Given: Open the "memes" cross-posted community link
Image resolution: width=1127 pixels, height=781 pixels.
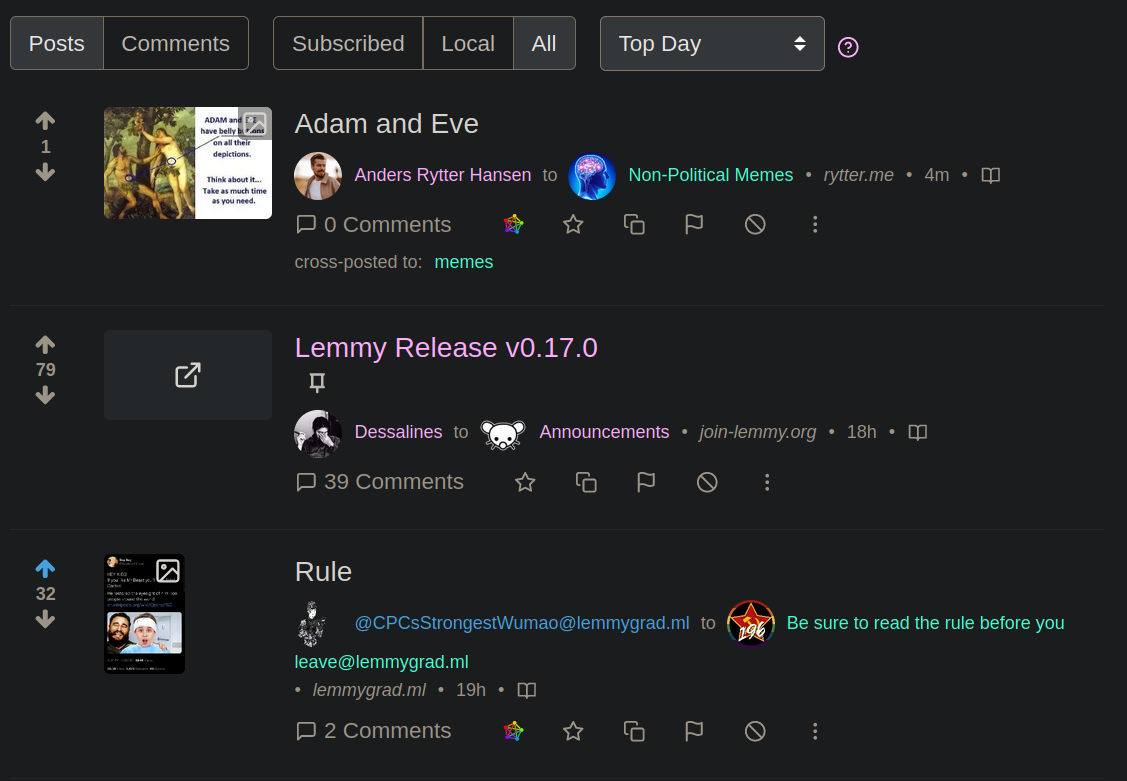Looking at the screenshot, I should coord(463,261).
